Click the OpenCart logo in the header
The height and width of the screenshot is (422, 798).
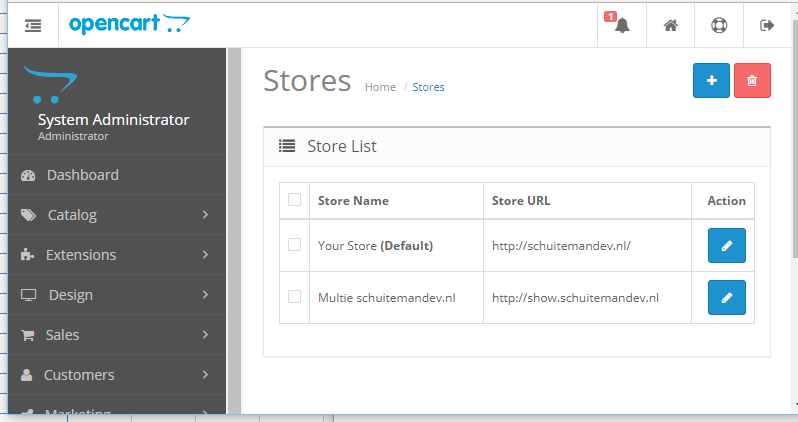point(129,24)
